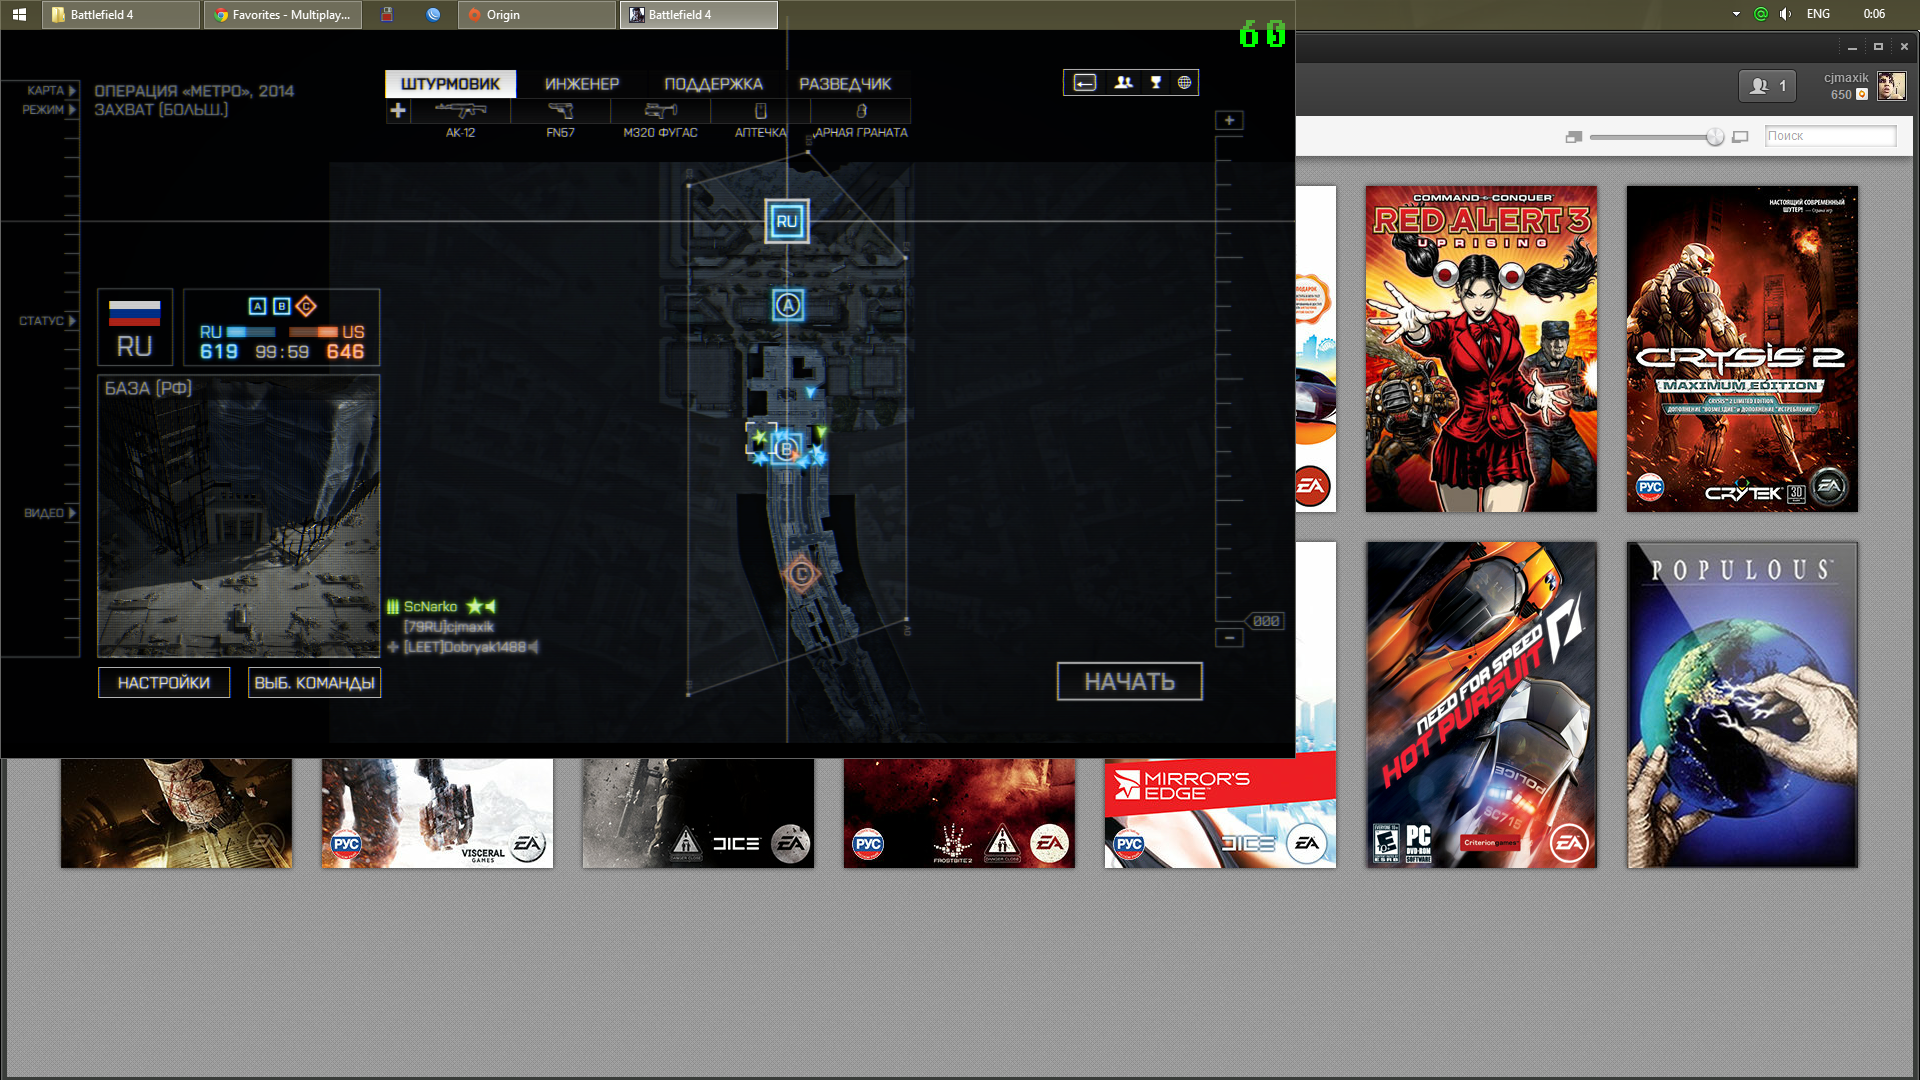Click the Windows Start button
The width and height of the screenshot is (1920, 1080).
[x=19, y=14]
